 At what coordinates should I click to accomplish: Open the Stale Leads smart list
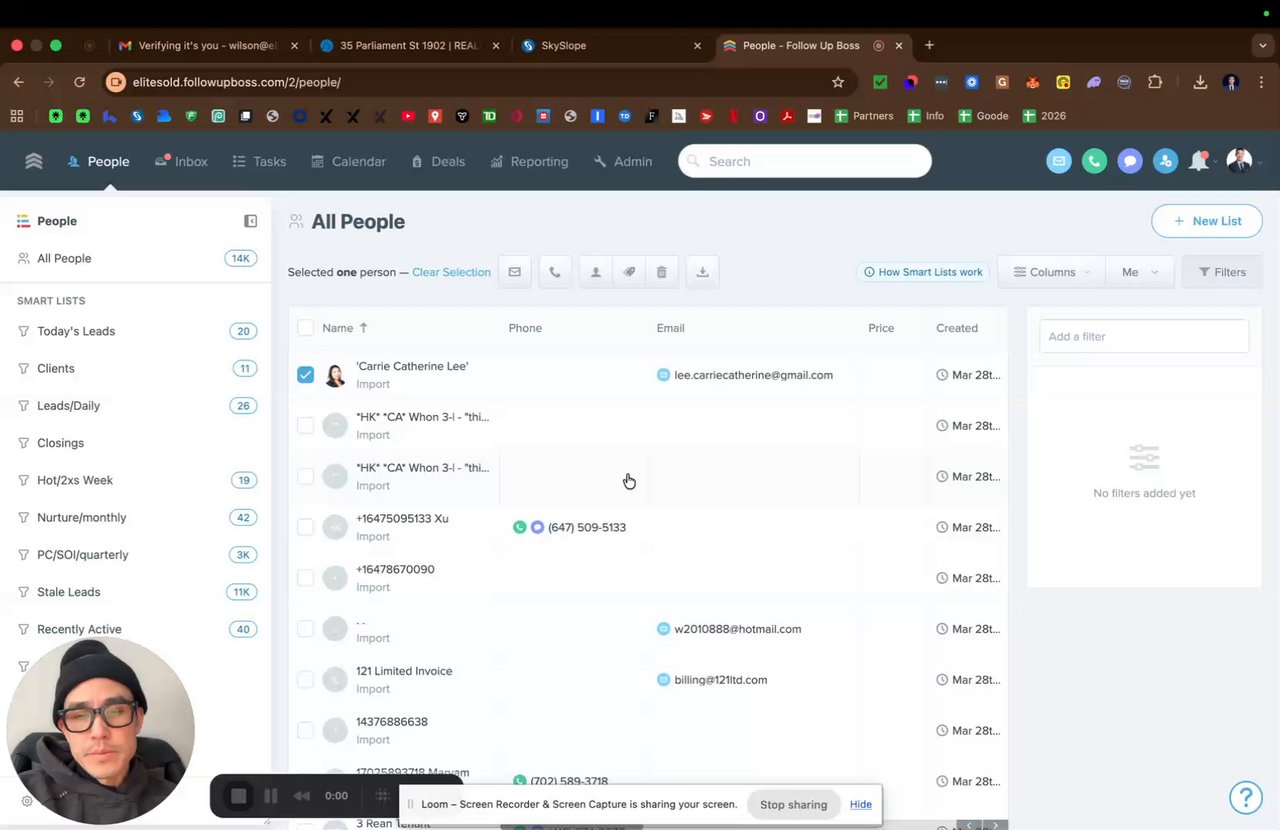[136, 592]
